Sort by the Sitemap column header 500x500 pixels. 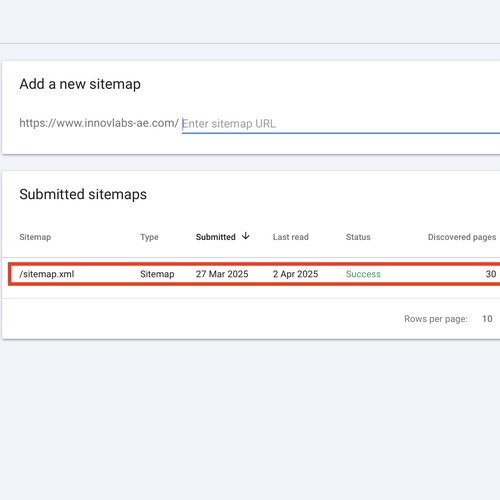coord(35,237)
